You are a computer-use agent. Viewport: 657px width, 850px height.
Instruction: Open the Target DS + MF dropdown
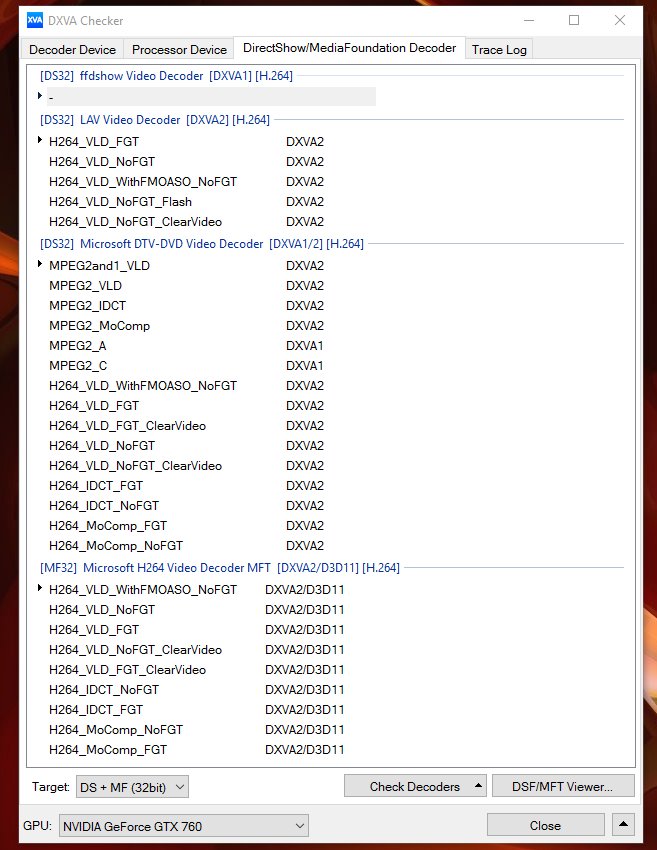[132, 787]
